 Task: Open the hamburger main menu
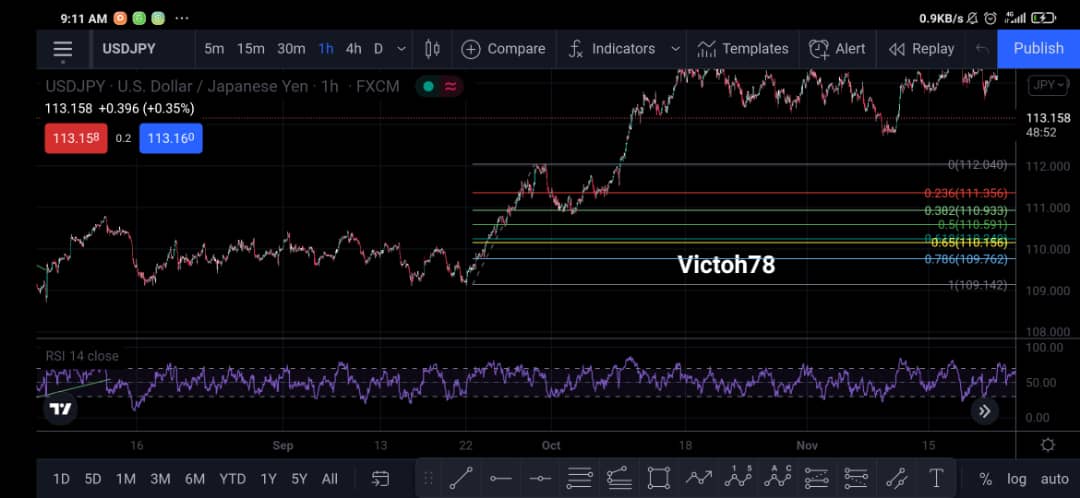(x=63, y=49)
